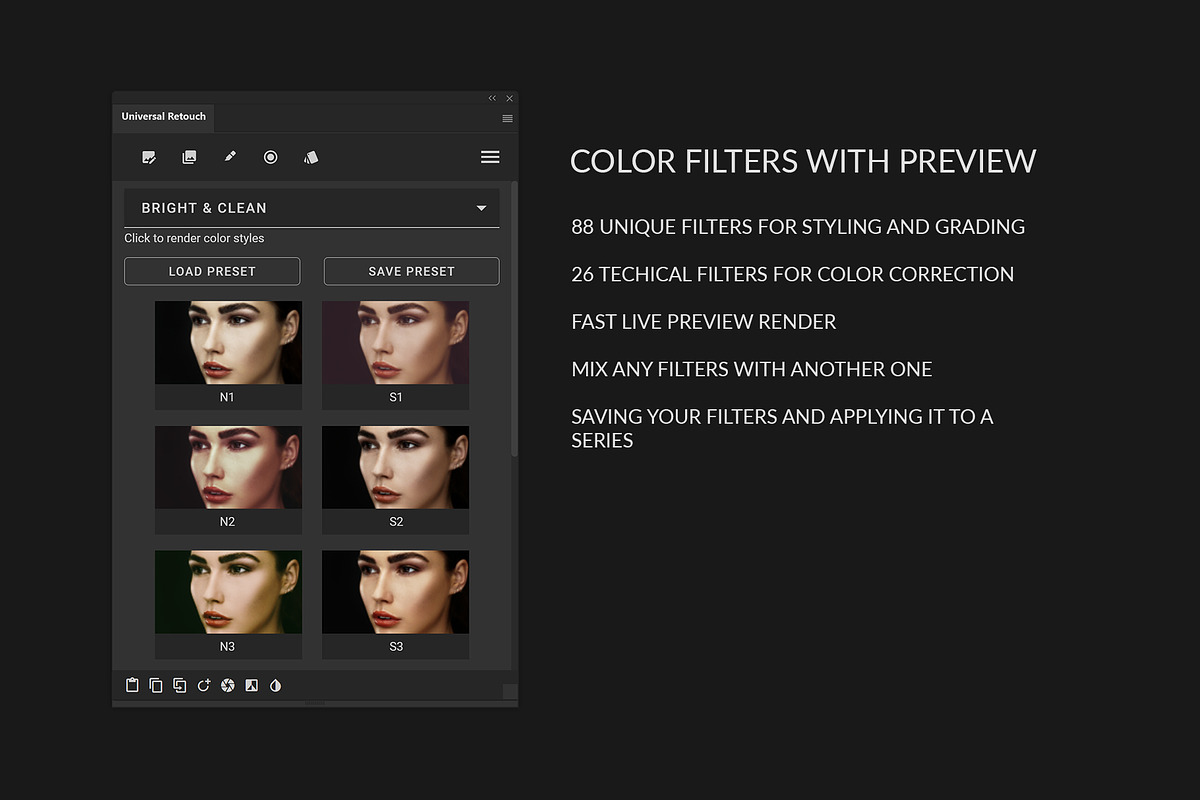The height and width of the screenshot is (800, 1200).
Task: Click the 'COLOR FILTERS WITH PREVIEW' heading
Action: (803, 161)
